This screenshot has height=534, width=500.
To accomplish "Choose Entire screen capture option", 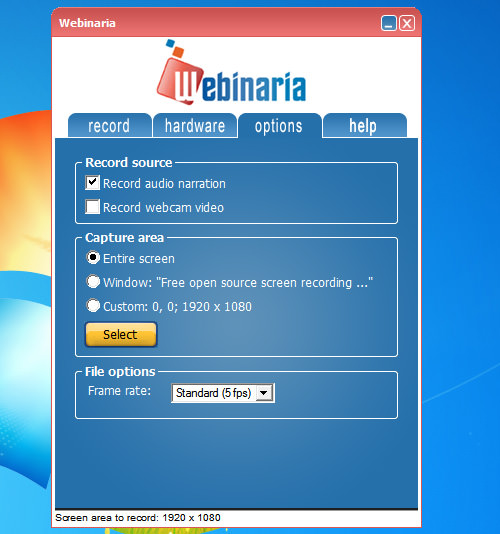I will (x=93, y=258).
